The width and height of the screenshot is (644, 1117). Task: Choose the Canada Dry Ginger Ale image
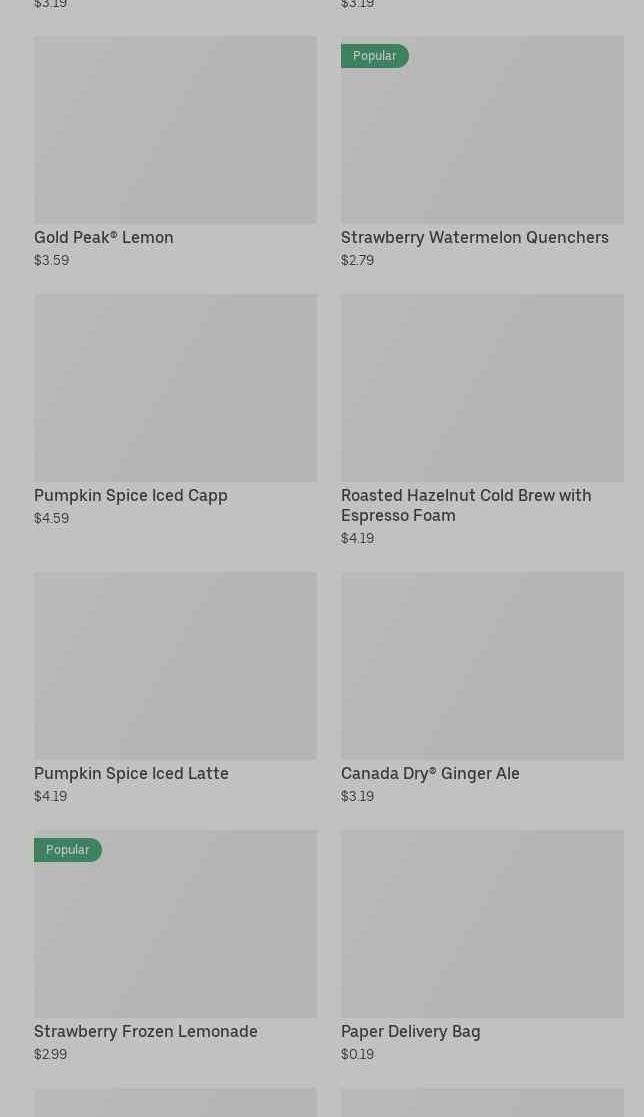point(482,665)
